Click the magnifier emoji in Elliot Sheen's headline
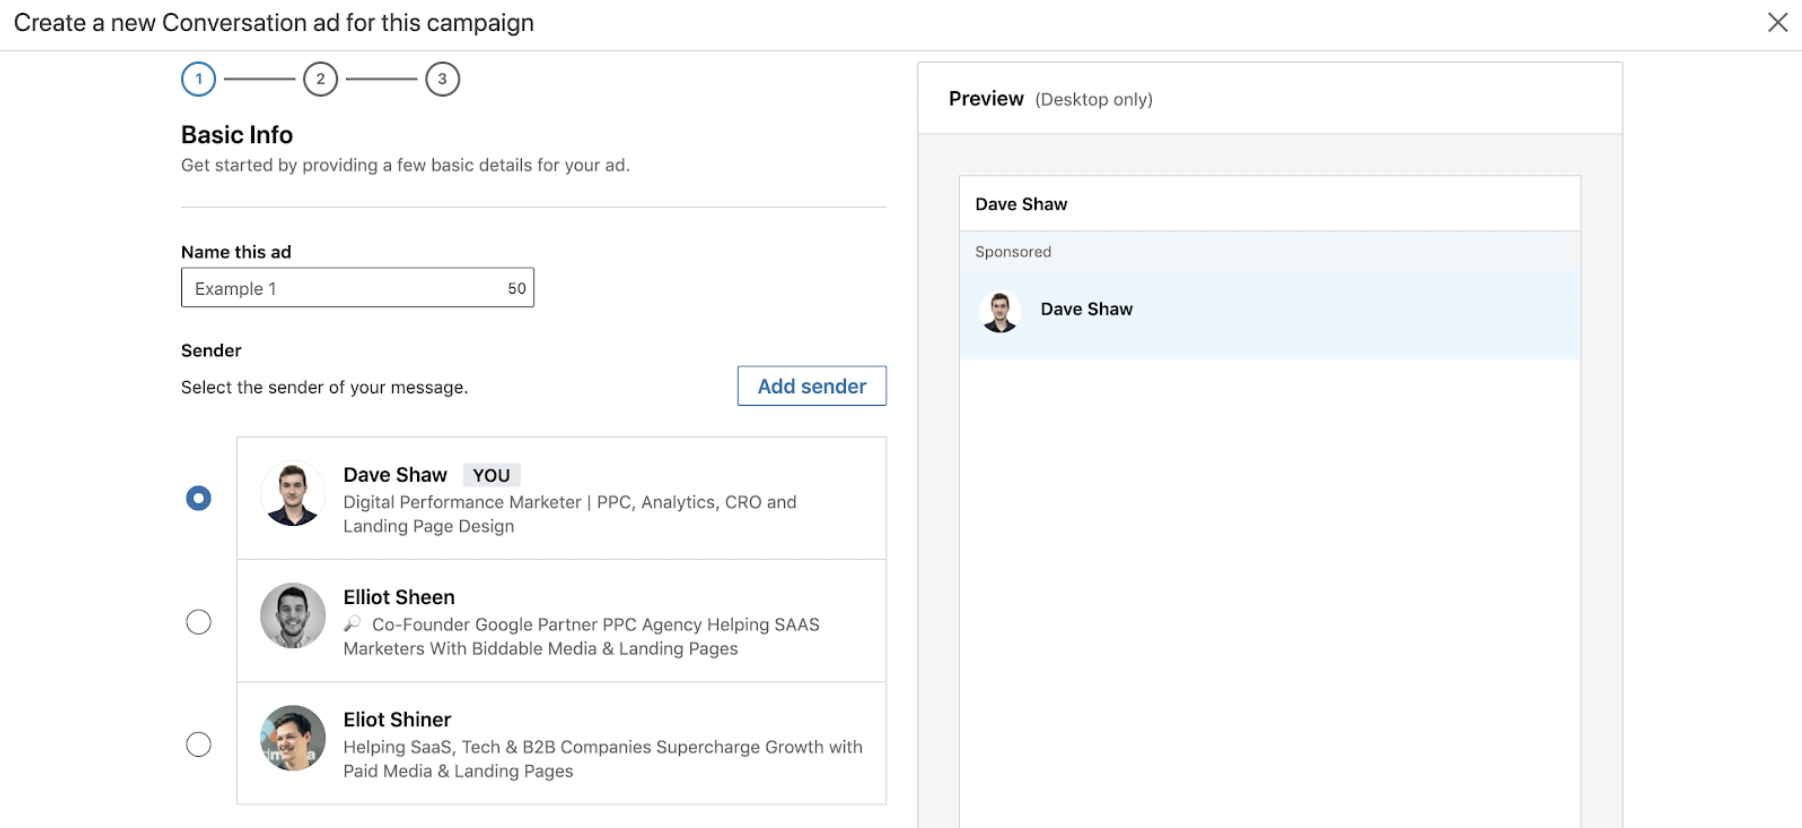This screenshot has height=828, width=1802. coord(352,624)
